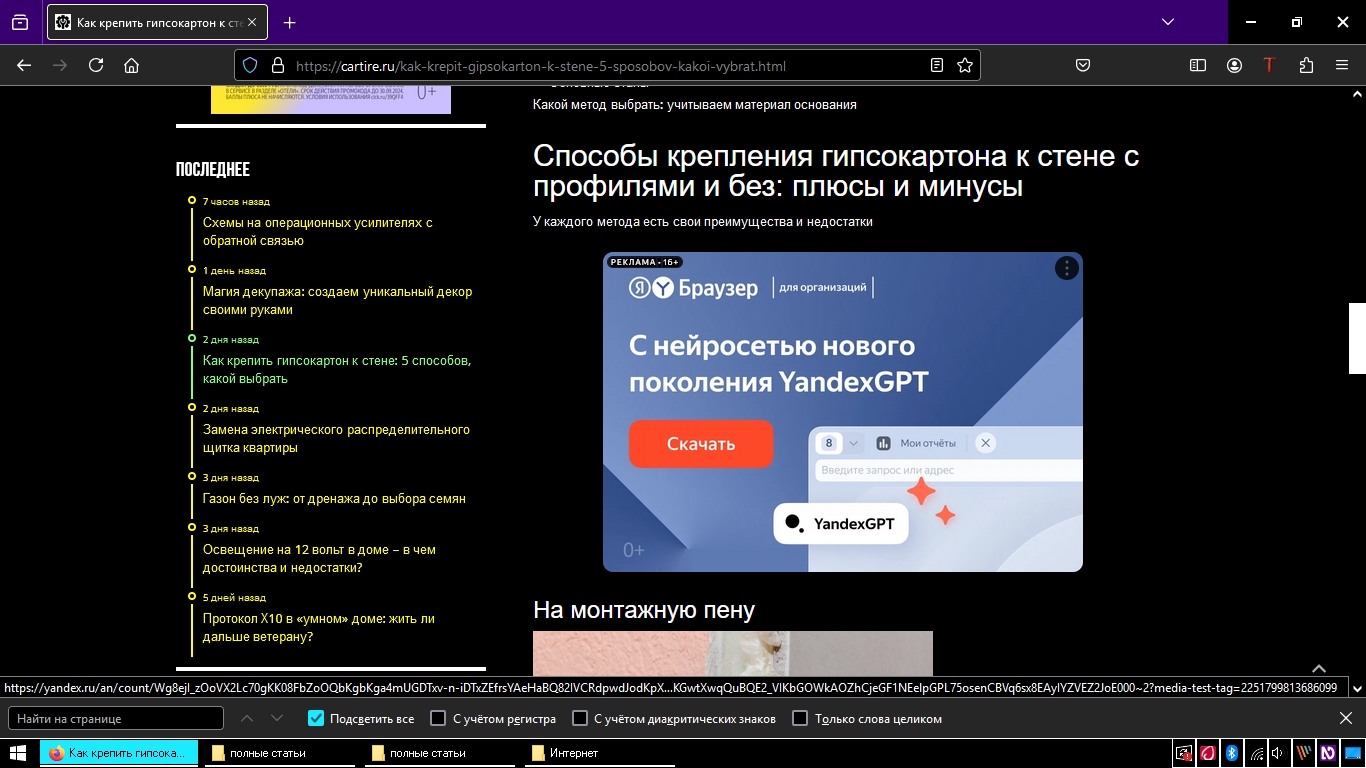Click the top scrollbar up arrow

pos(1357,93)
